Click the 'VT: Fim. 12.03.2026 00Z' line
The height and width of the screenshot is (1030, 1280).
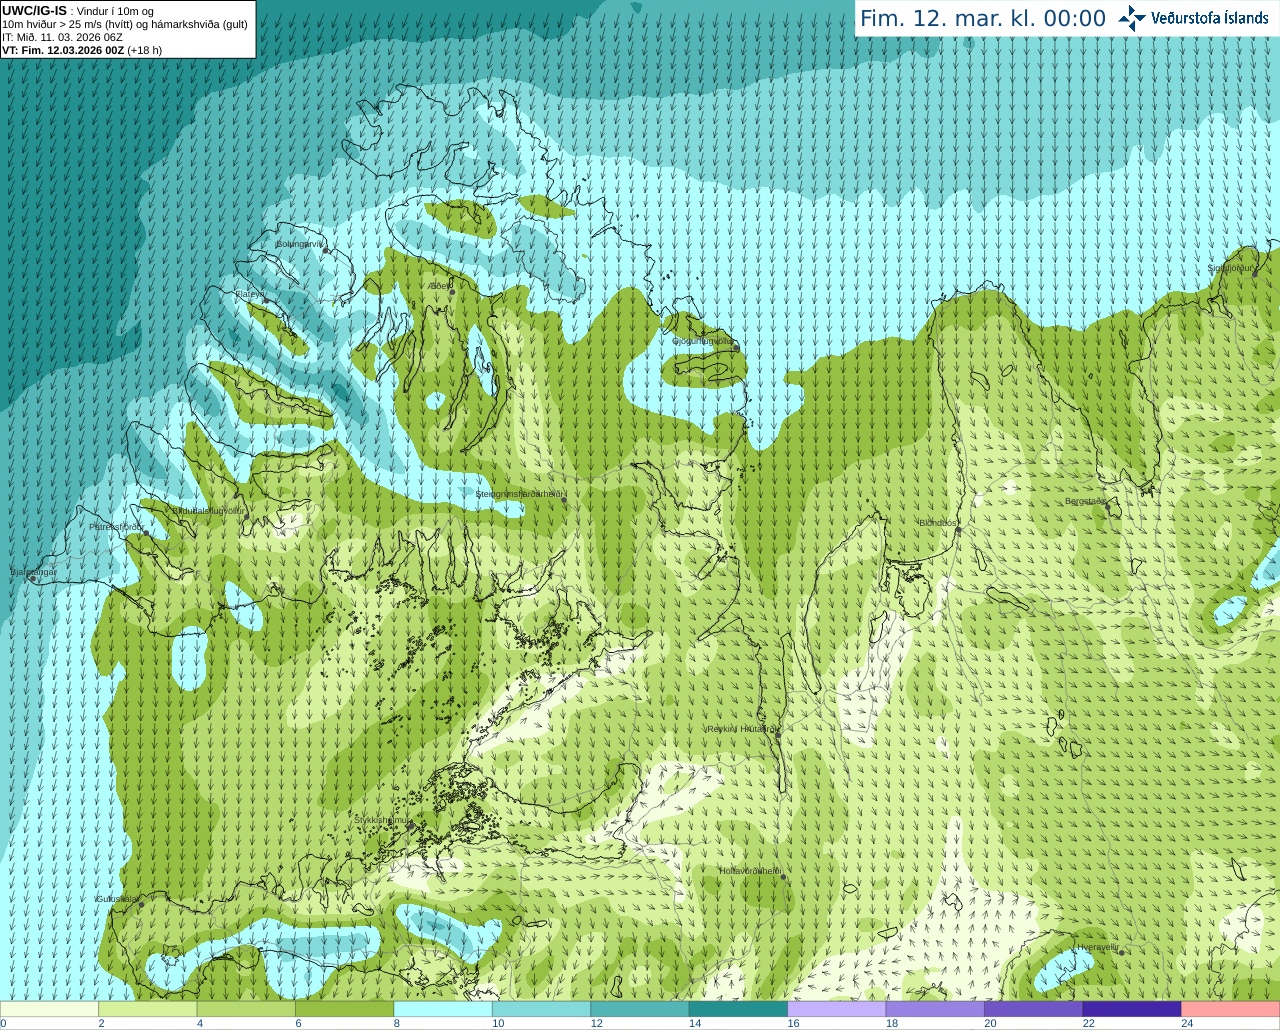(63, 50)
